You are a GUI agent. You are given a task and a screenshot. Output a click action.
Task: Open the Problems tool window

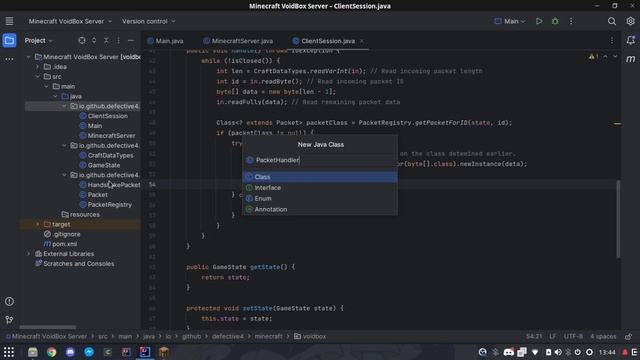coord(9,301)
